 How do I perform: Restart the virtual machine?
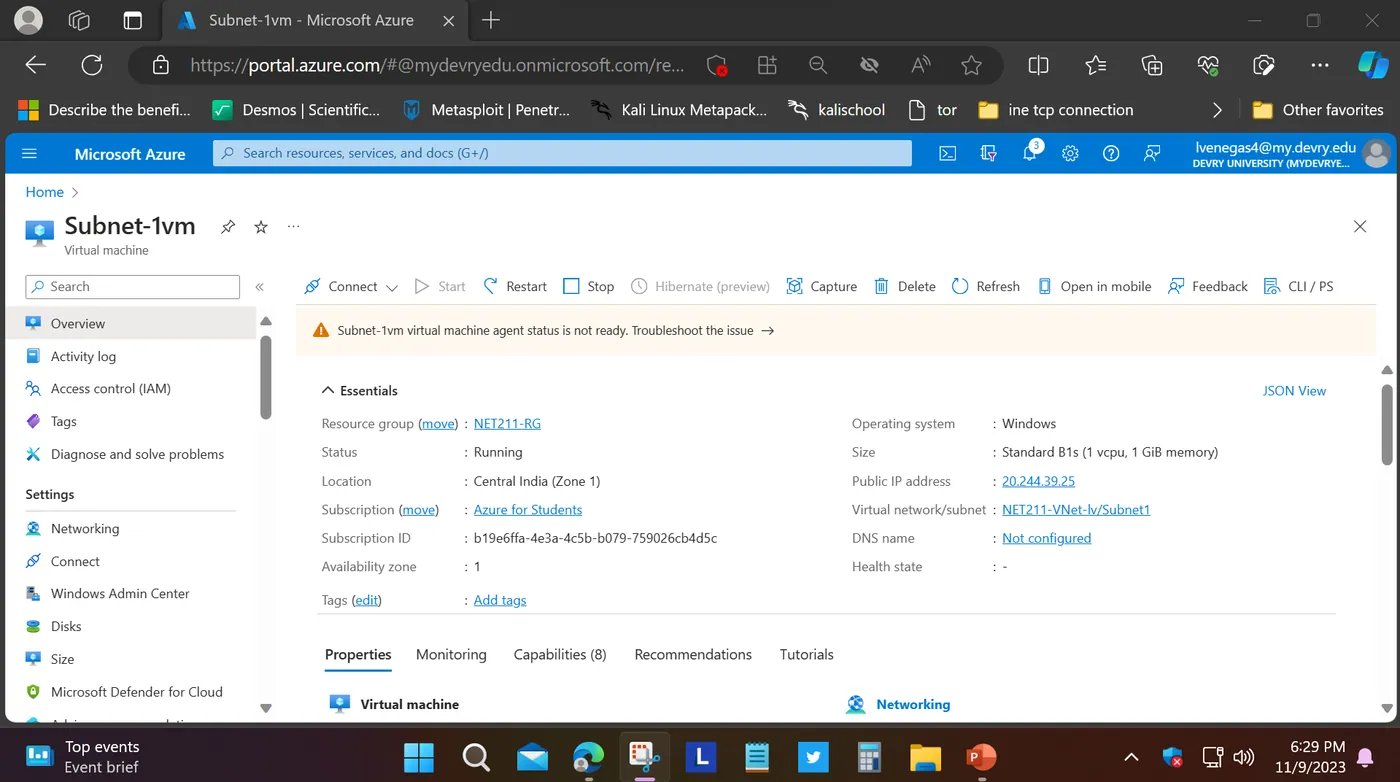515,286
